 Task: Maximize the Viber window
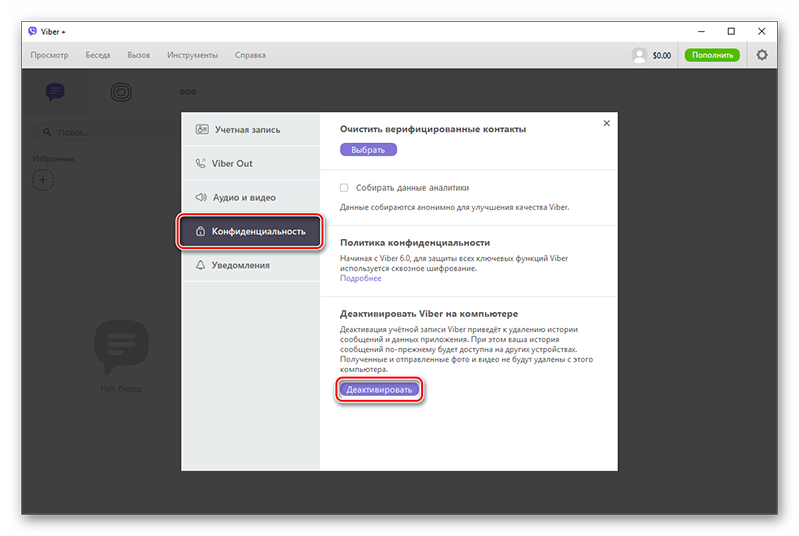click(731, 32)
